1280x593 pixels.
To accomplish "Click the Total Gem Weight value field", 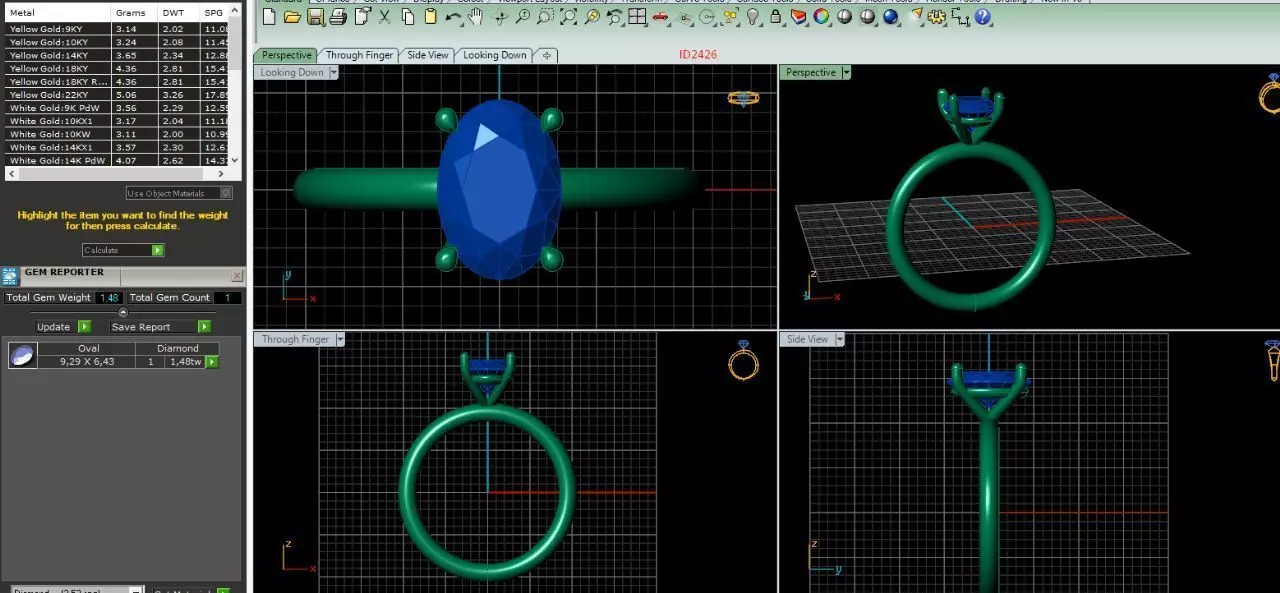I will [x=109, y=297].
